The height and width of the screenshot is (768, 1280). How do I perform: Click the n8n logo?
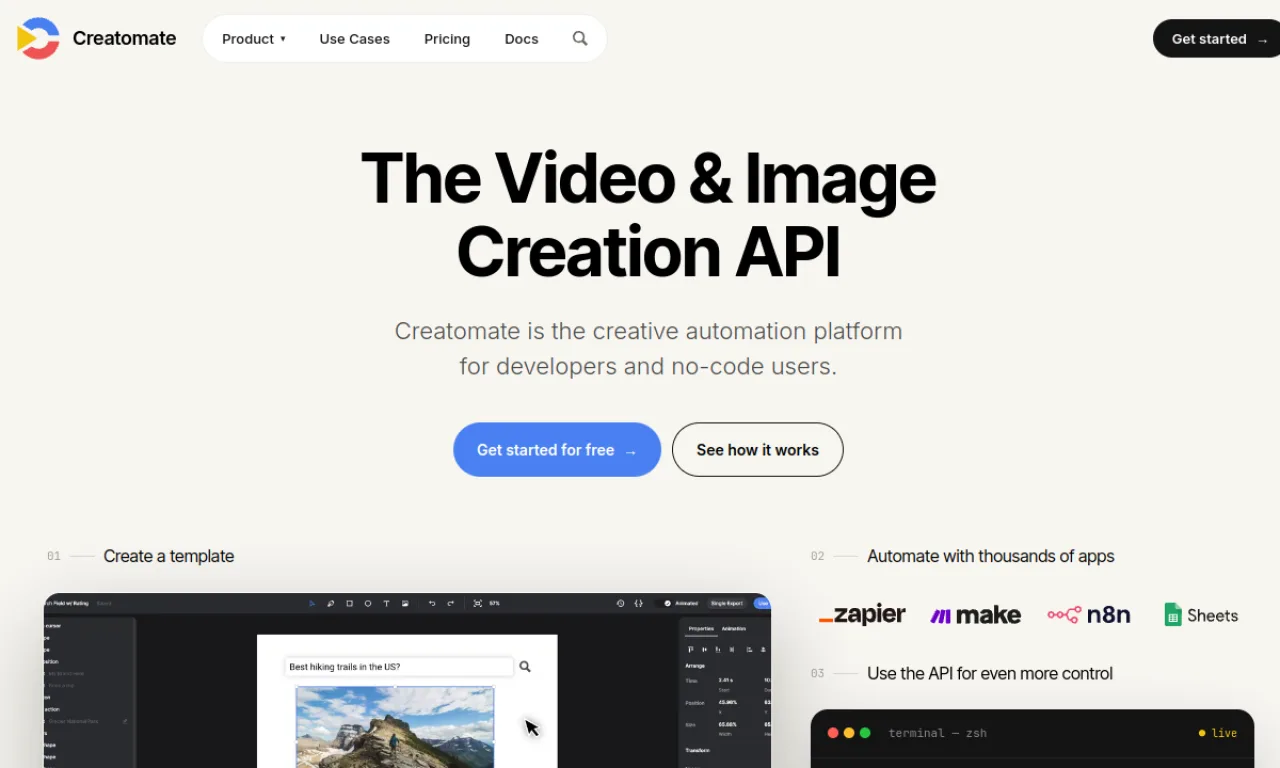click(1089, 615)
